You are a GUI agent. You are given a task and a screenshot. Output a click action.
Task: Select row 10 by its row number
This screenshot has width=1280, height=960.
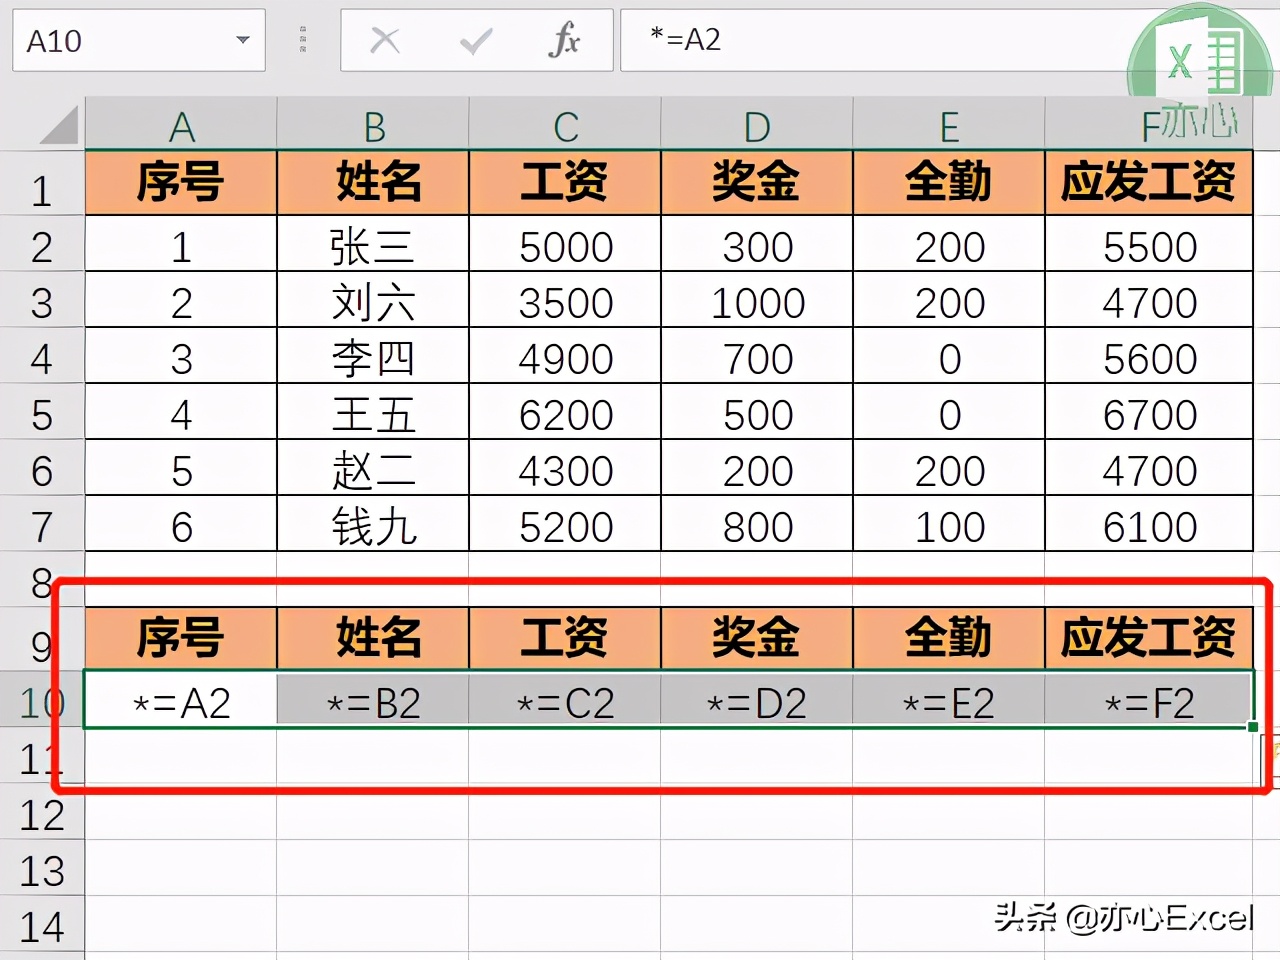point(40,701)
